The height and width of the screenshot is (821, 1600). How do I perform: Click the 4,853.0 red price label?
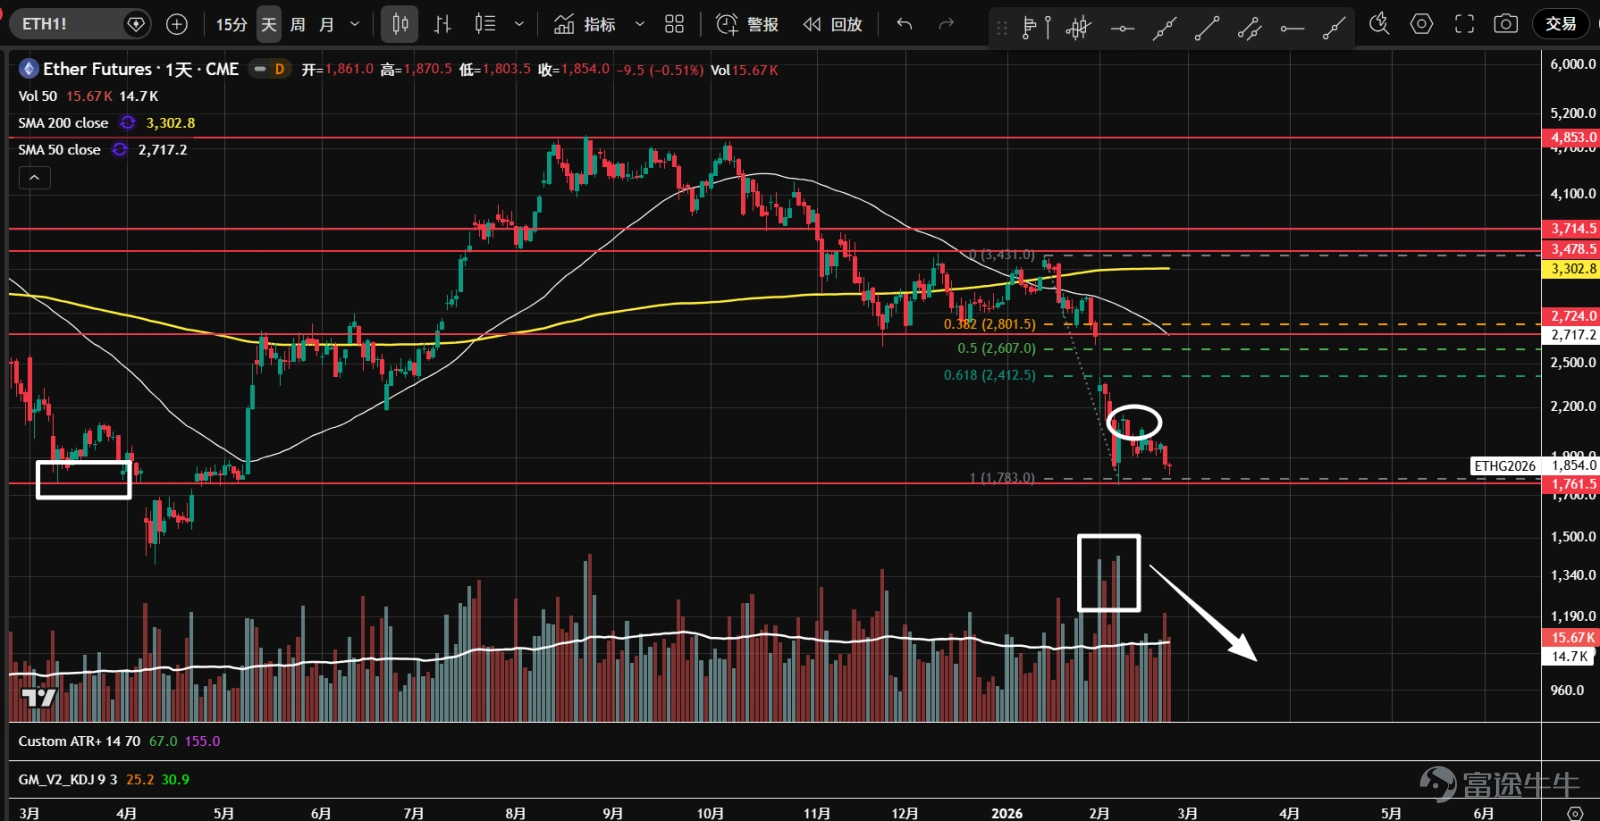click(x=1573, y=137)
